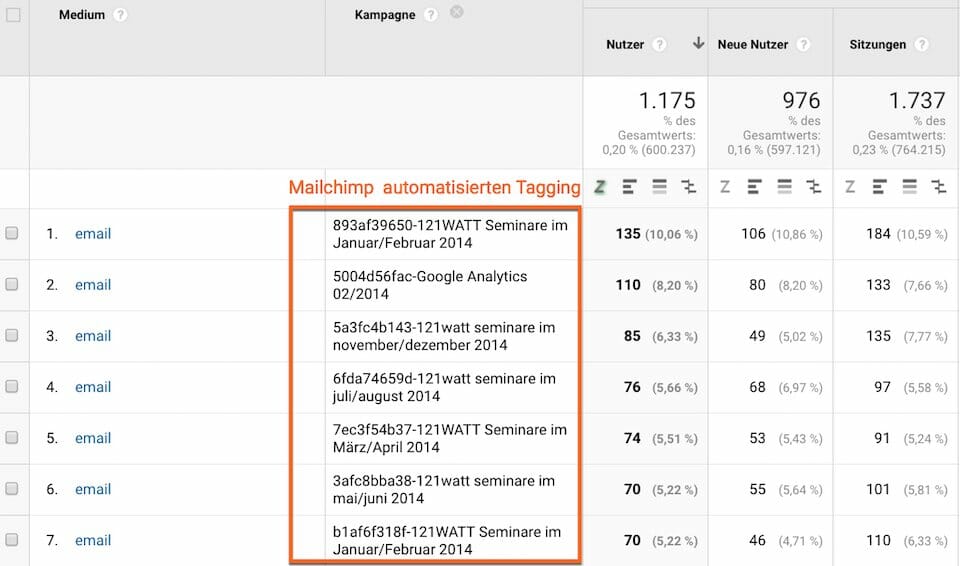Sort by the Neue Nutzer column header
Viewport: 960px width, 566px height.
point(753,44)
